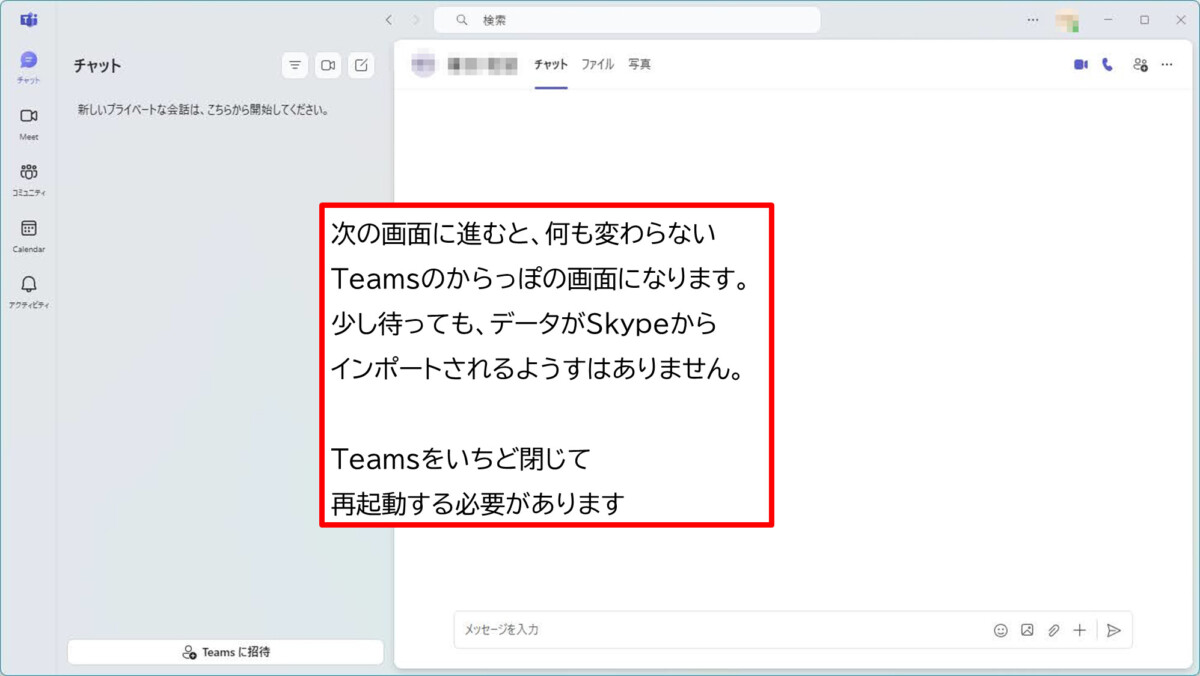Open more options in chat header
The image size is (1200, 676).
[x=1167, y=64]
